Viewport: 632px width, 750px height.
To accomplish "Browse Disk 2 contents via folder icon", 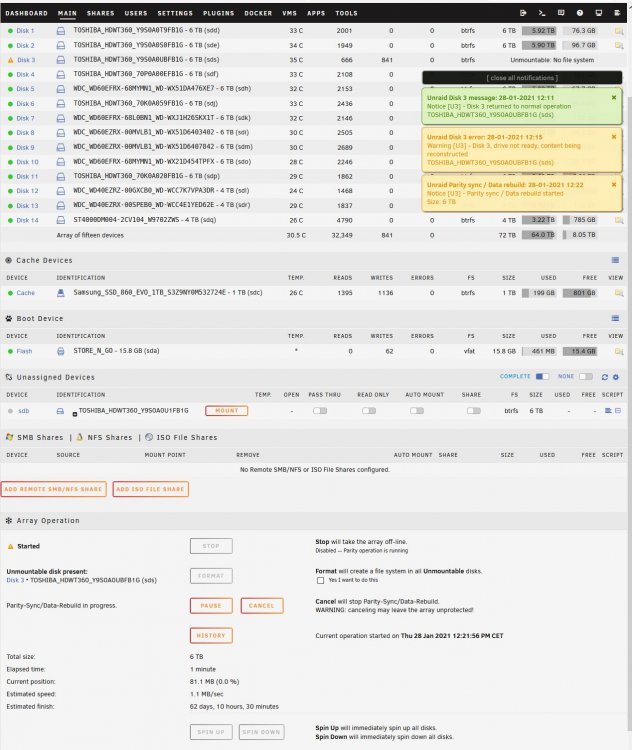I will (619, 46).
